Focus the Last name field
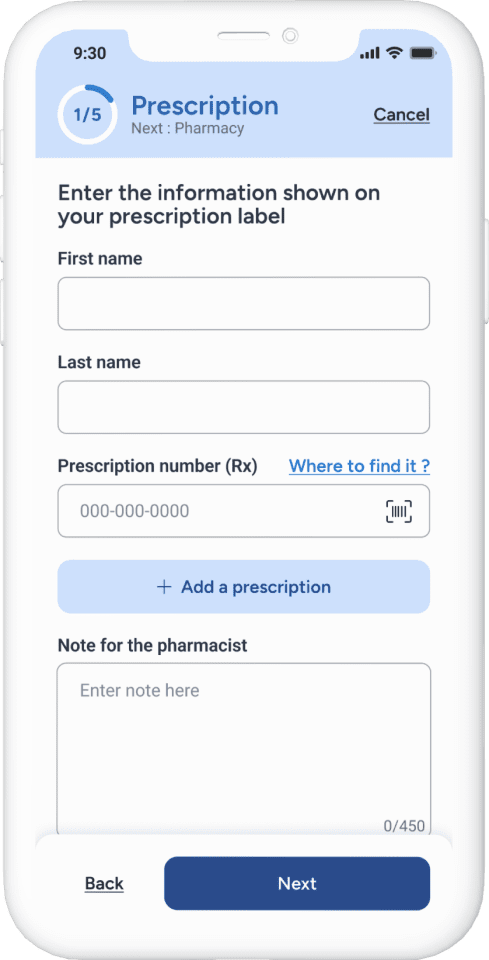The image size is (489, 960). 244,407
